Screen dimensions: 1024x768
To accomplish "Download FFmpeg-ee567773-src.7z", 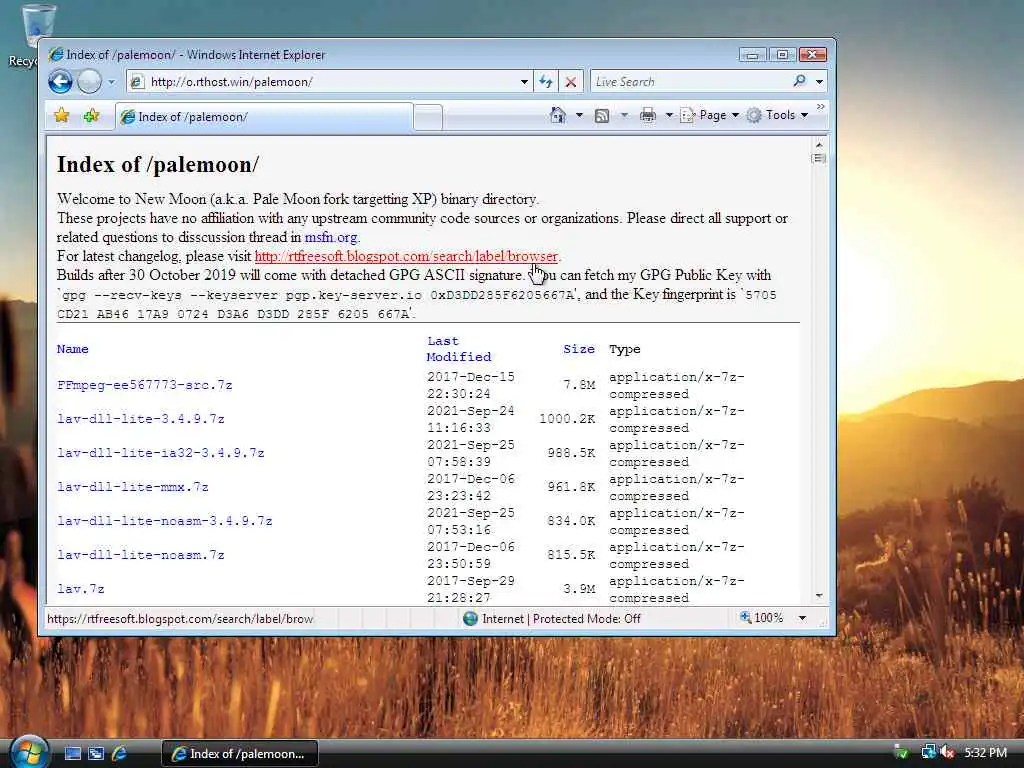I will [x=145, y=385].
